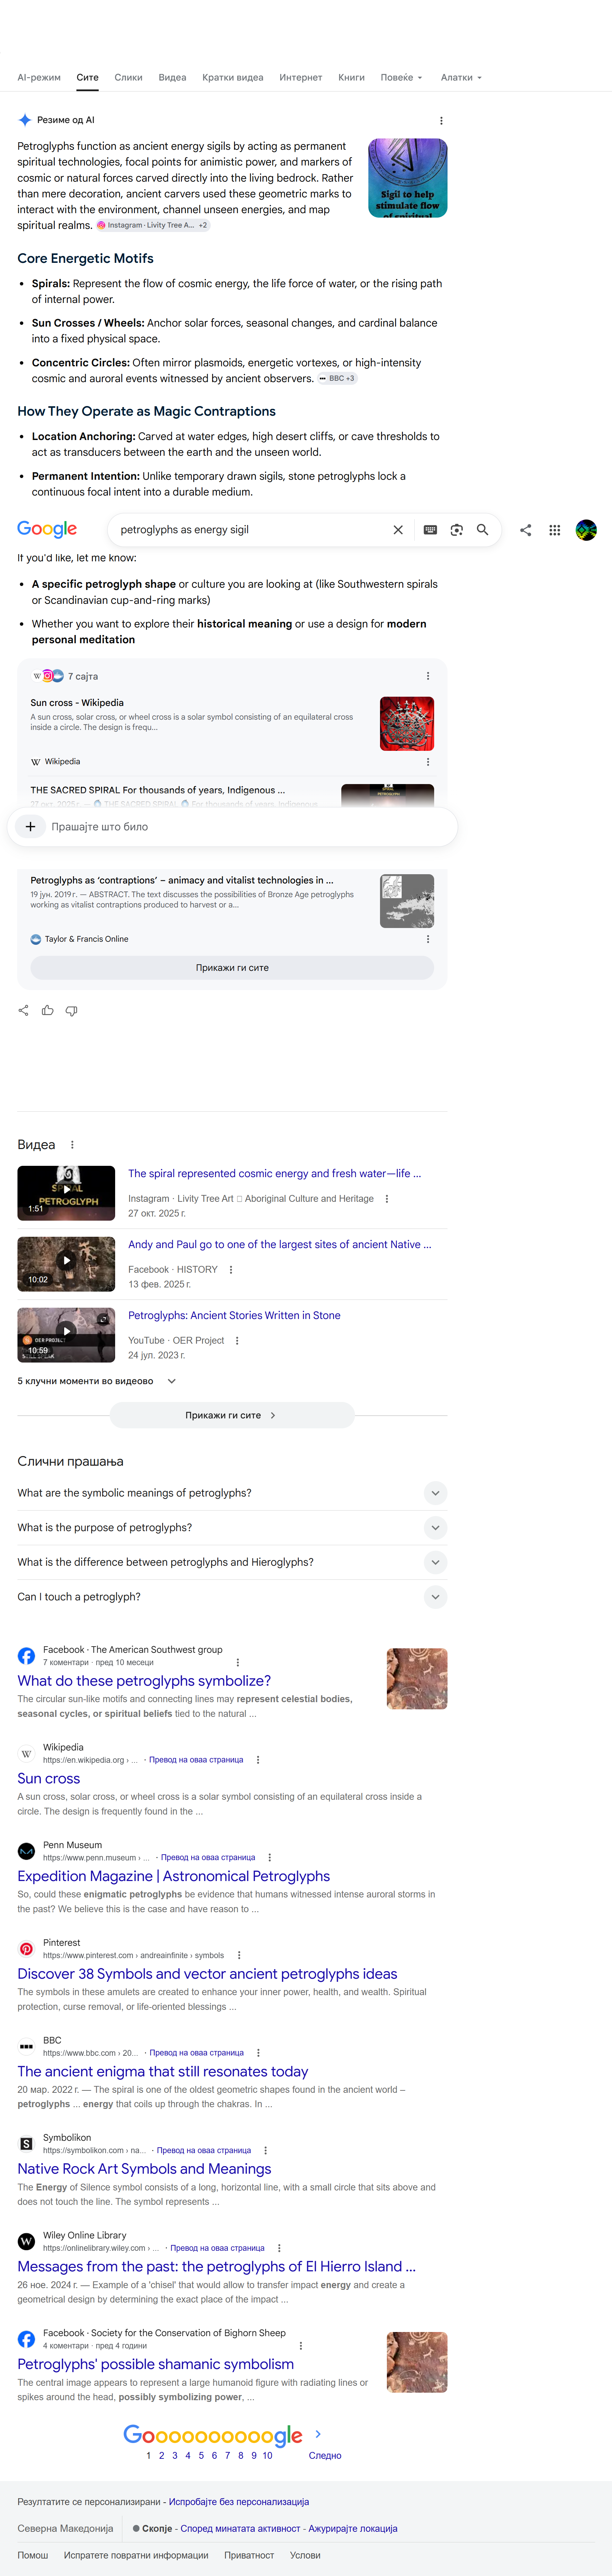Open options beside '7 сајта'

click(428, 676)
